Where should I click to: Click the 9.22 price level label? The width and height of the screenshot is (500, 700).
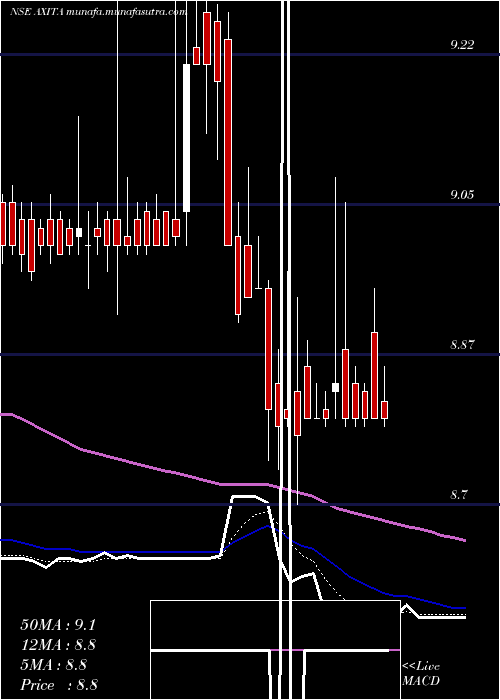[x=462, y=45]
